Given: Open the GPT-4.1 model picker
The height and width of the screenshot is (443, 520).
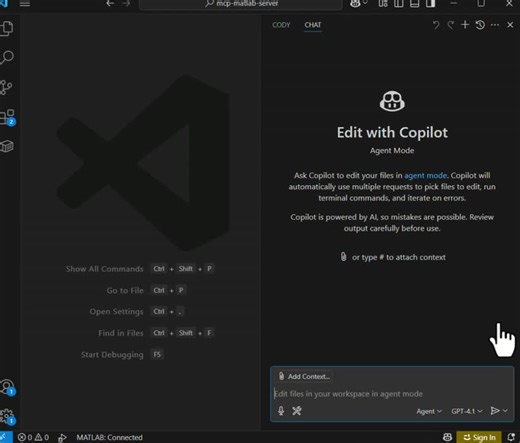Looking at the screenshot, I should [467, 411].
